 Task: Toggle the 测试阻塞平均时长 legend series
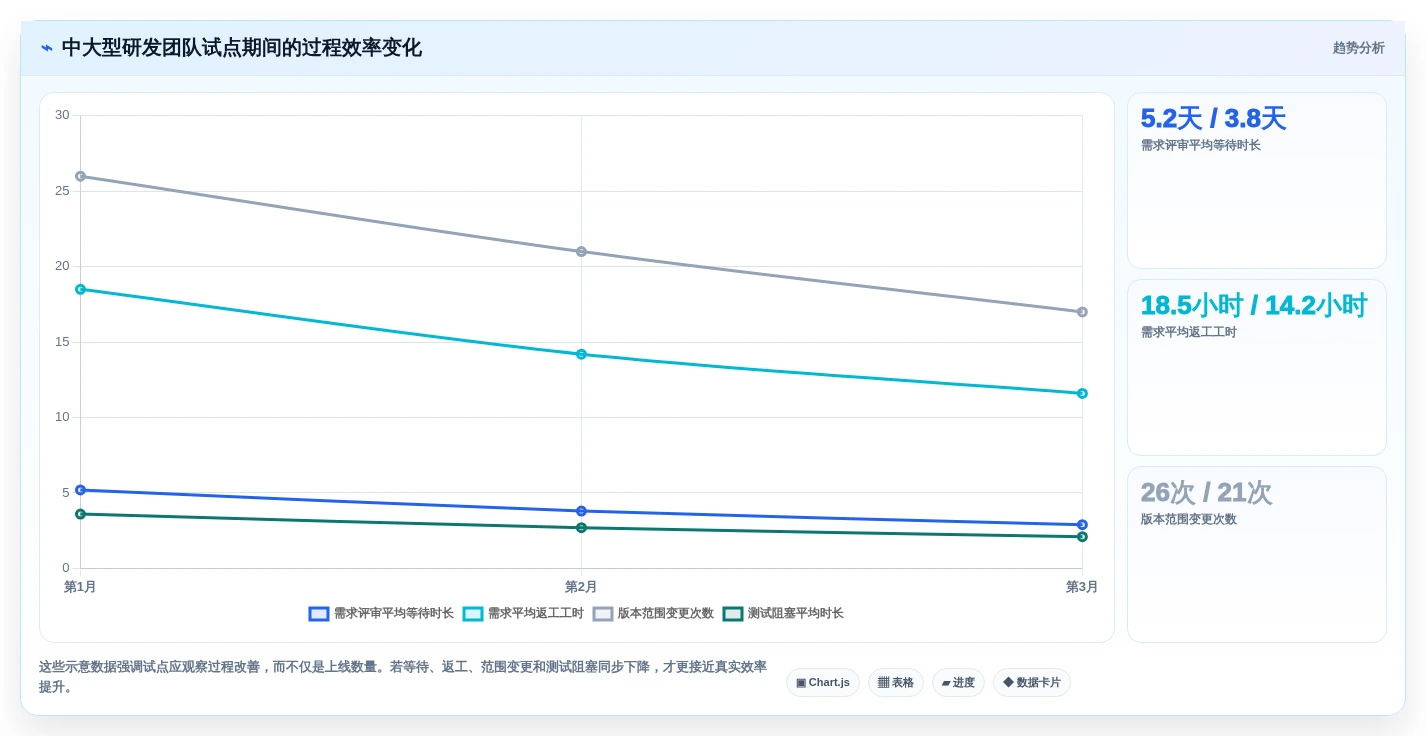783,614
